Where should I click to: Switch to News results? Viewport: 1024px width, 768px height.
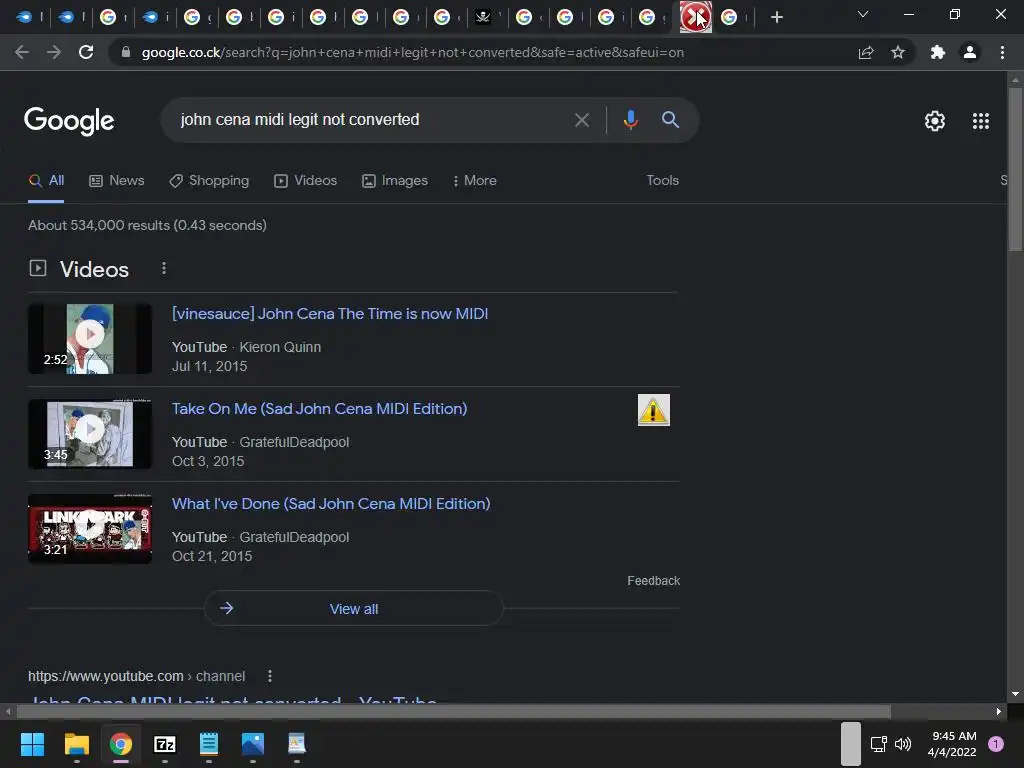click(x=116, y=181)
